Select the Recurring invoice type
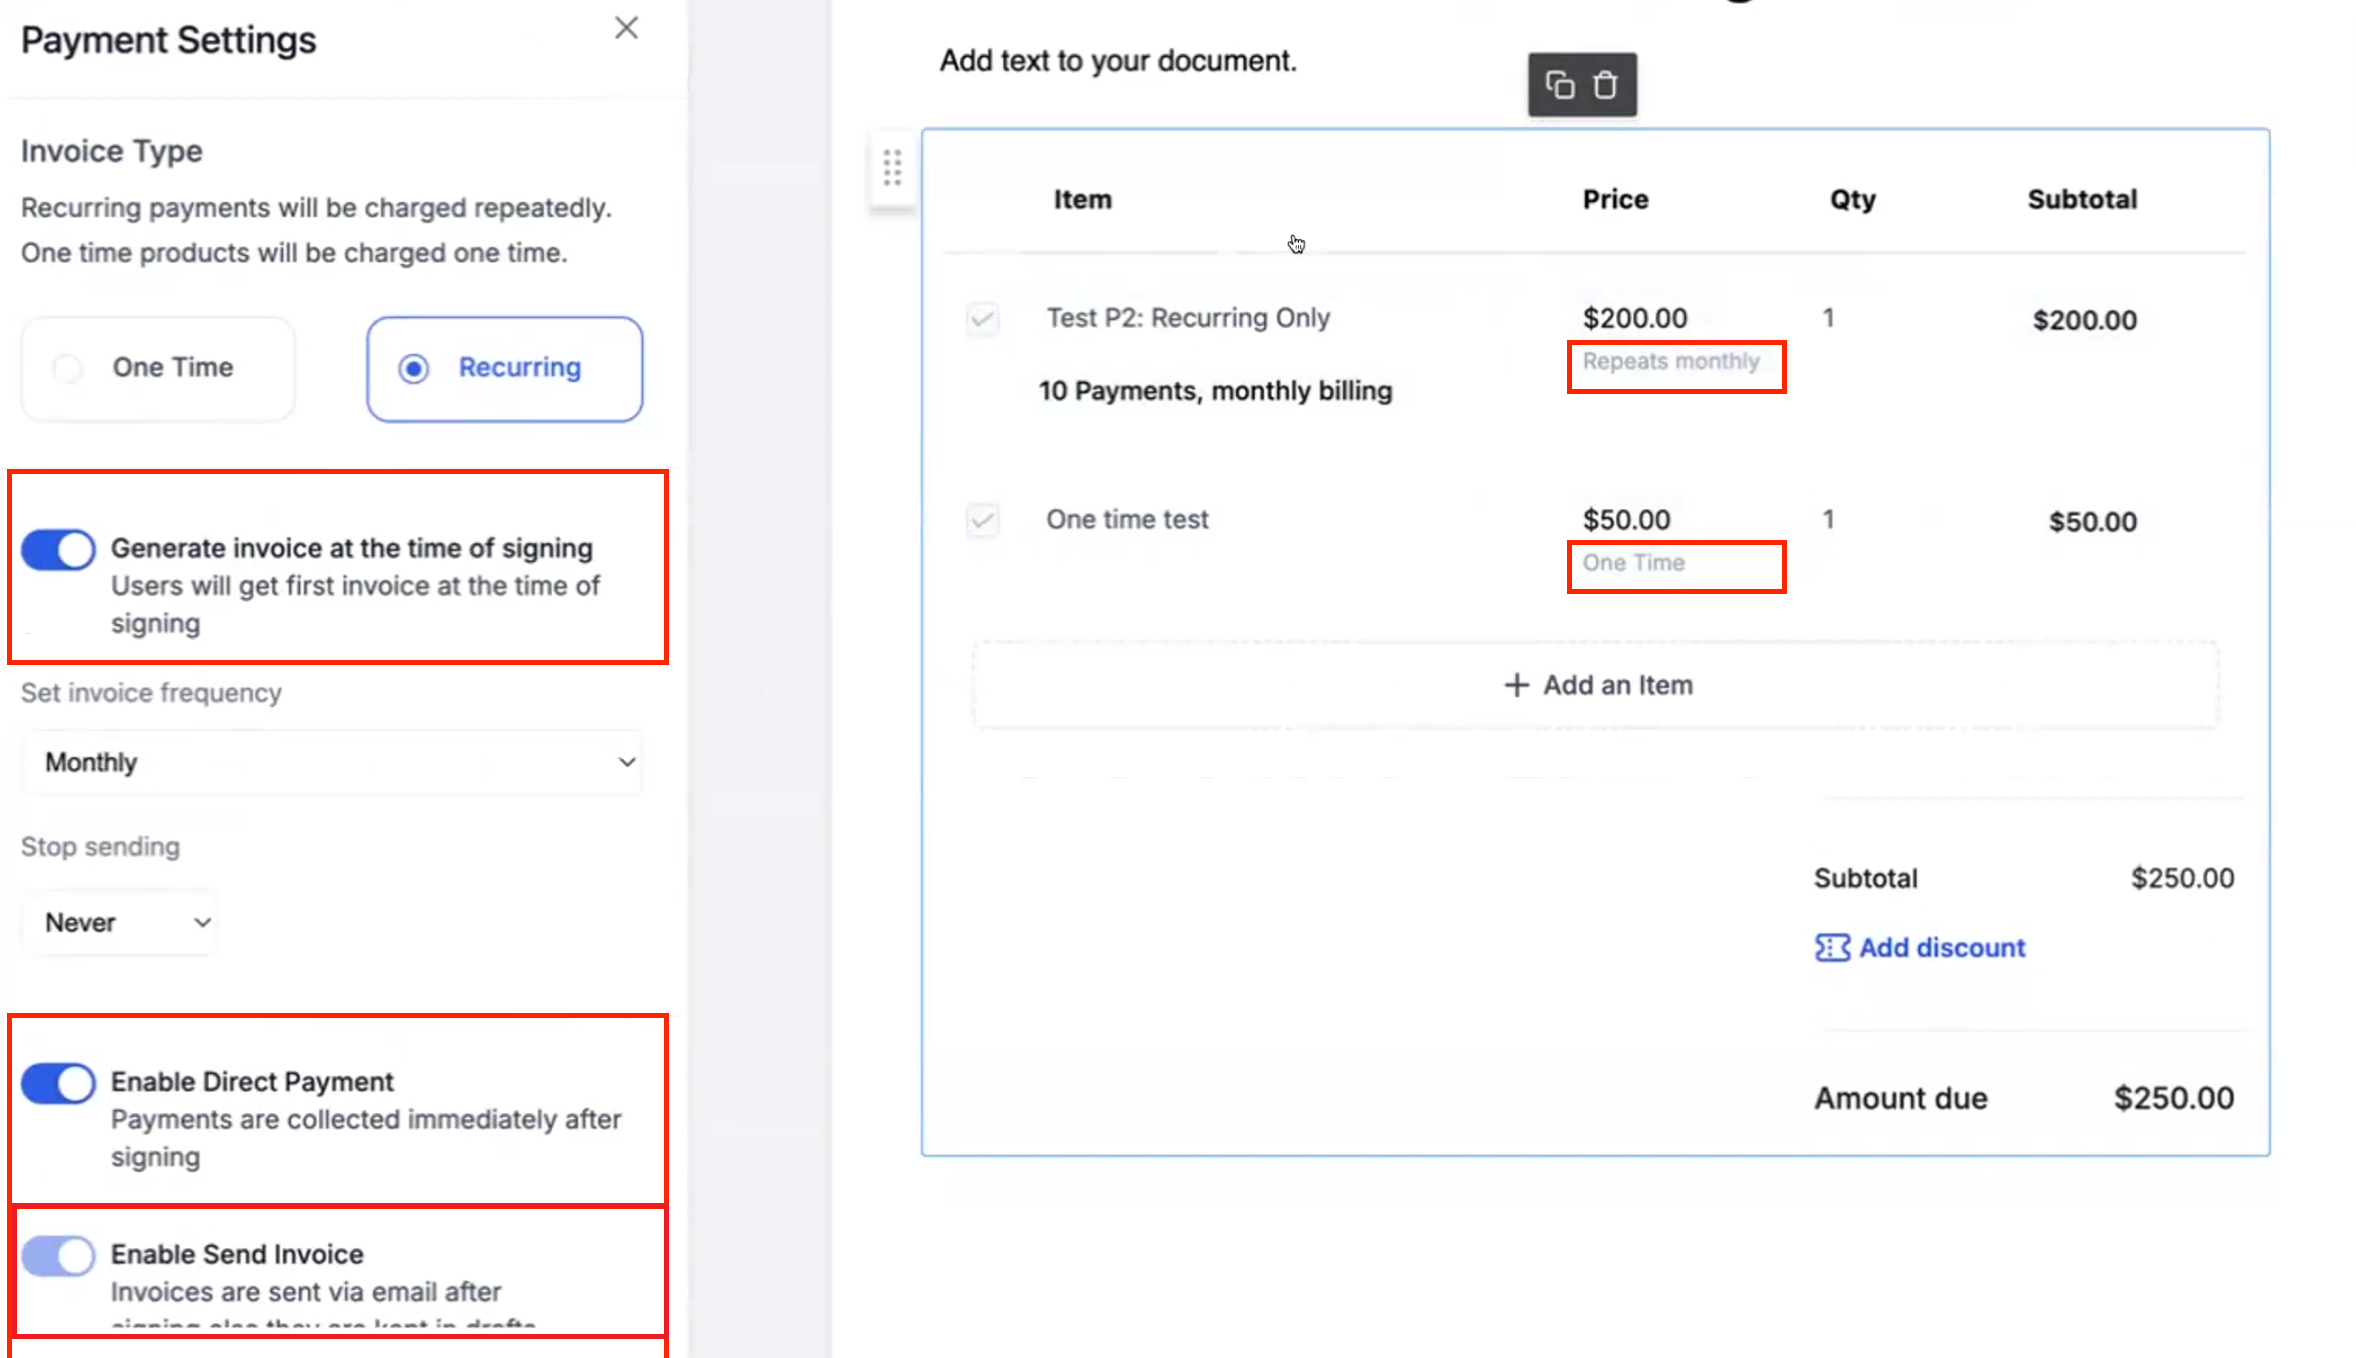The width and height of the screenshot is (2356, 1358). (x=504, y=368)
